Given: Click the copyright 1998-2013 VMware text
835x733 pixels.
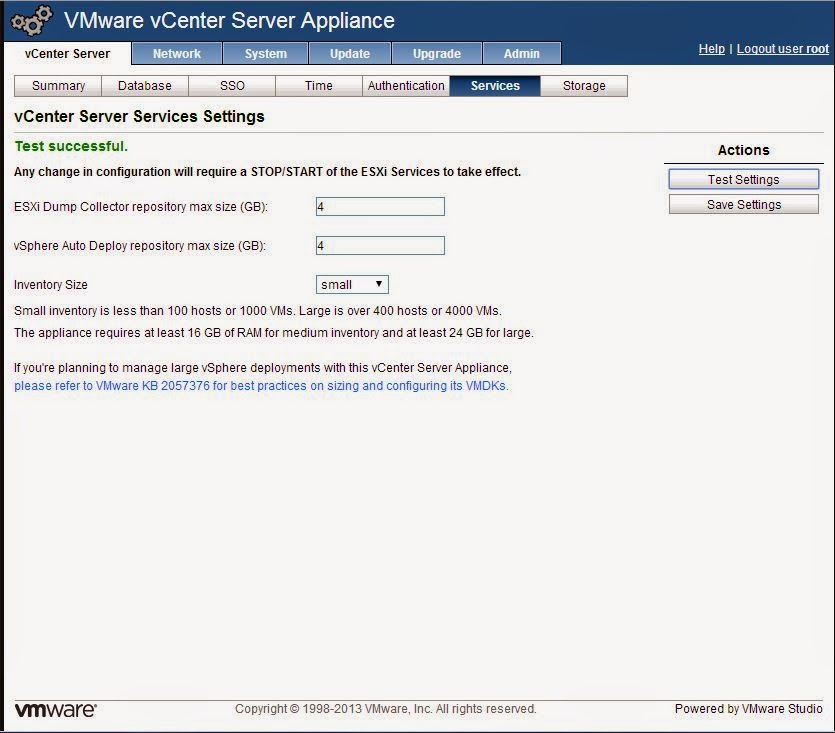Looking at the screenshot, I should pos(386,709).
